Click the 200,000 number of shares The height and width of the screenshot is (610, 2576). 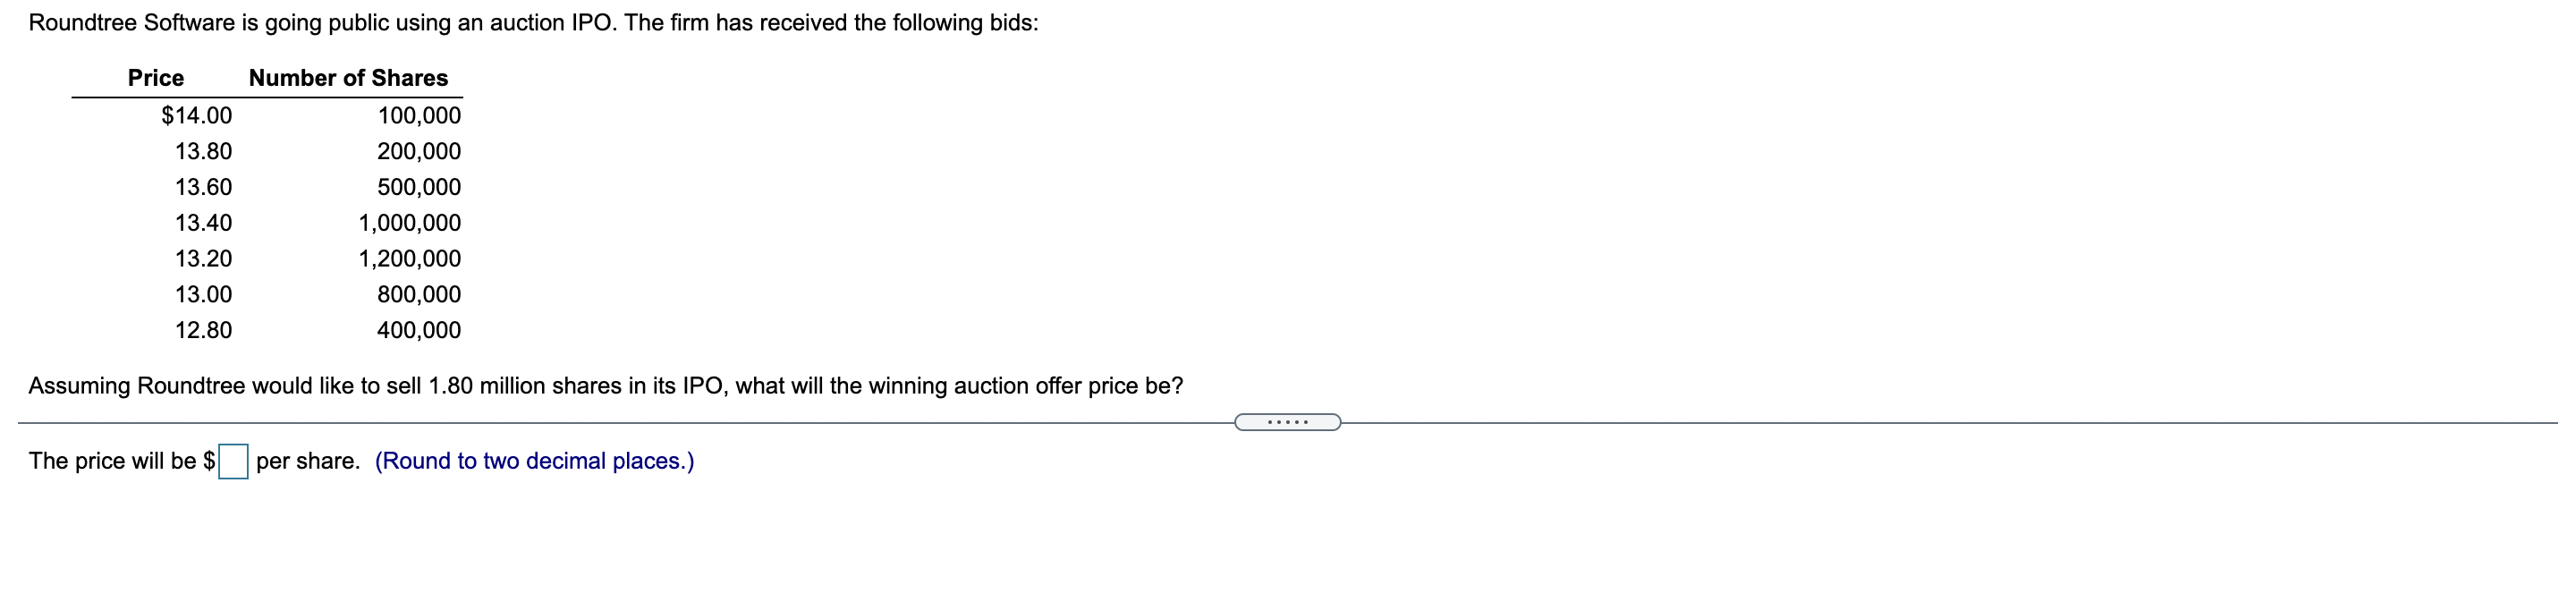(x=420, y=151)
